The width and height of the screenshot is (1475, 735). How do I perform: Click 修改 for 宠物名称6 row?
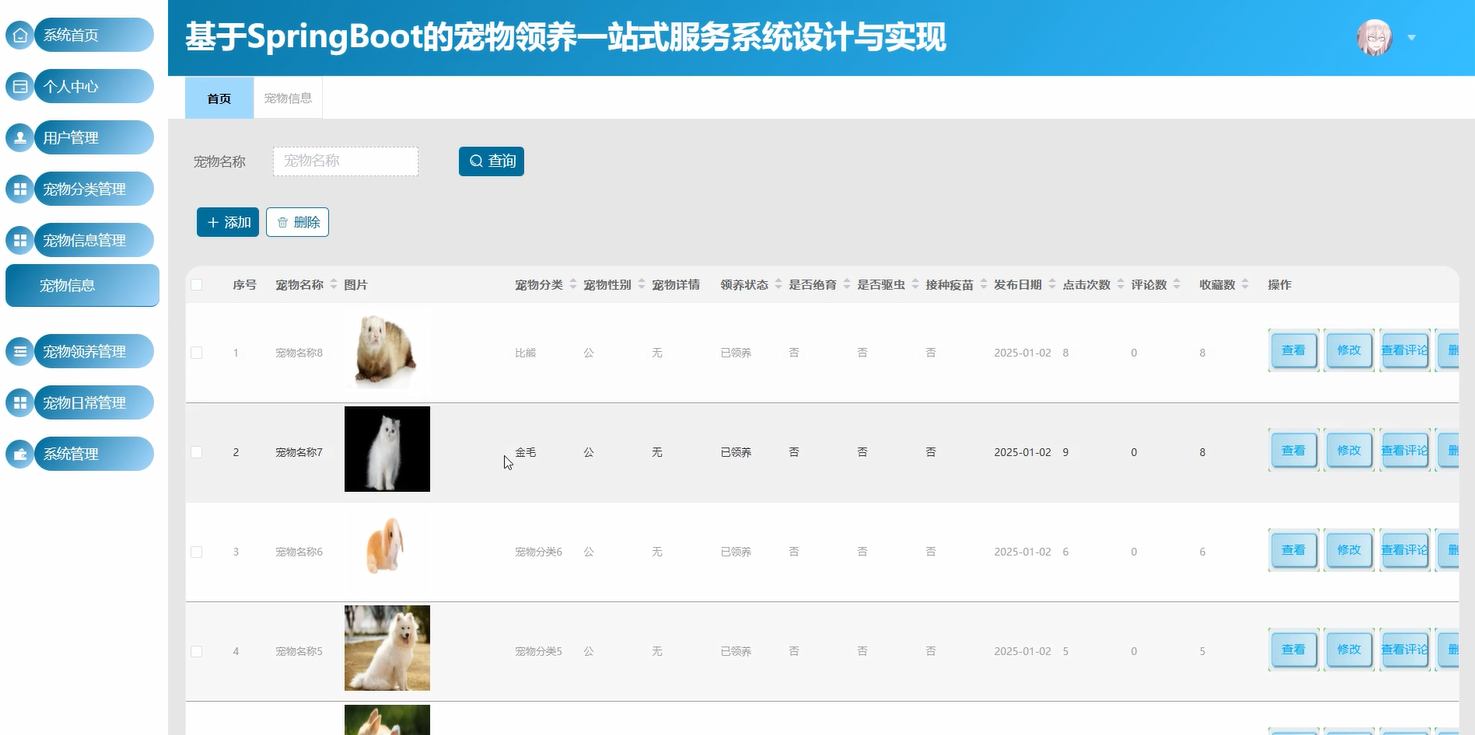pyautogui.click(x=1349, y=549)
